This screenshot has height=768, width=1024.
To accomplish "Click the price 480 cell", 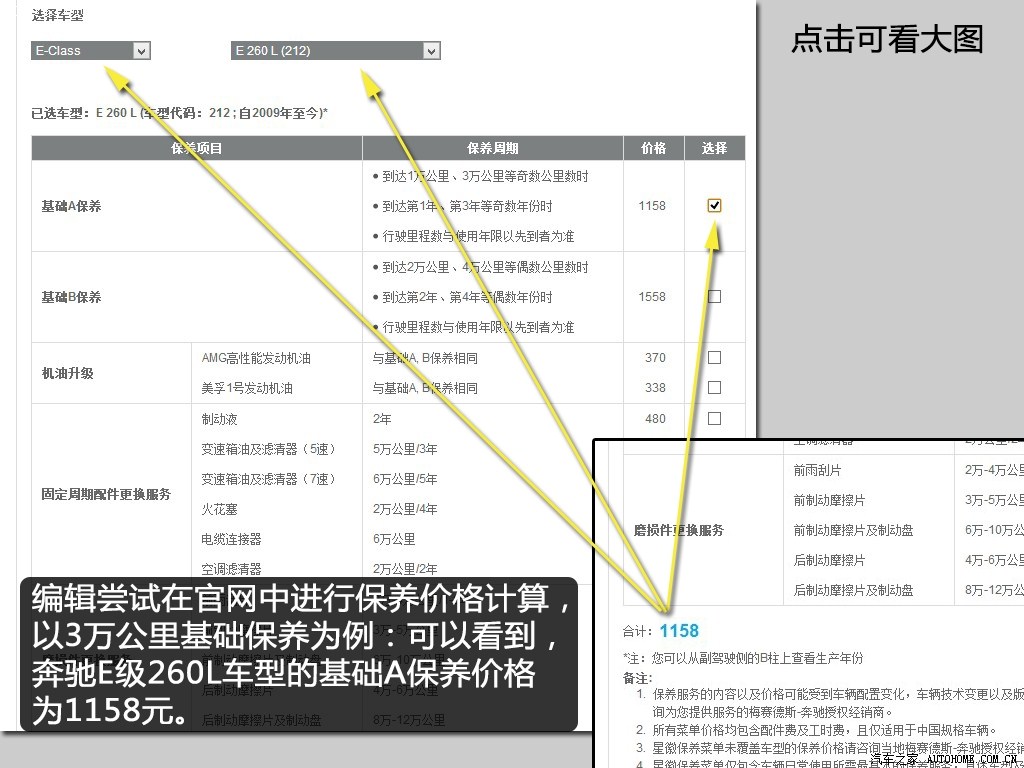I will tap(655, 419).
